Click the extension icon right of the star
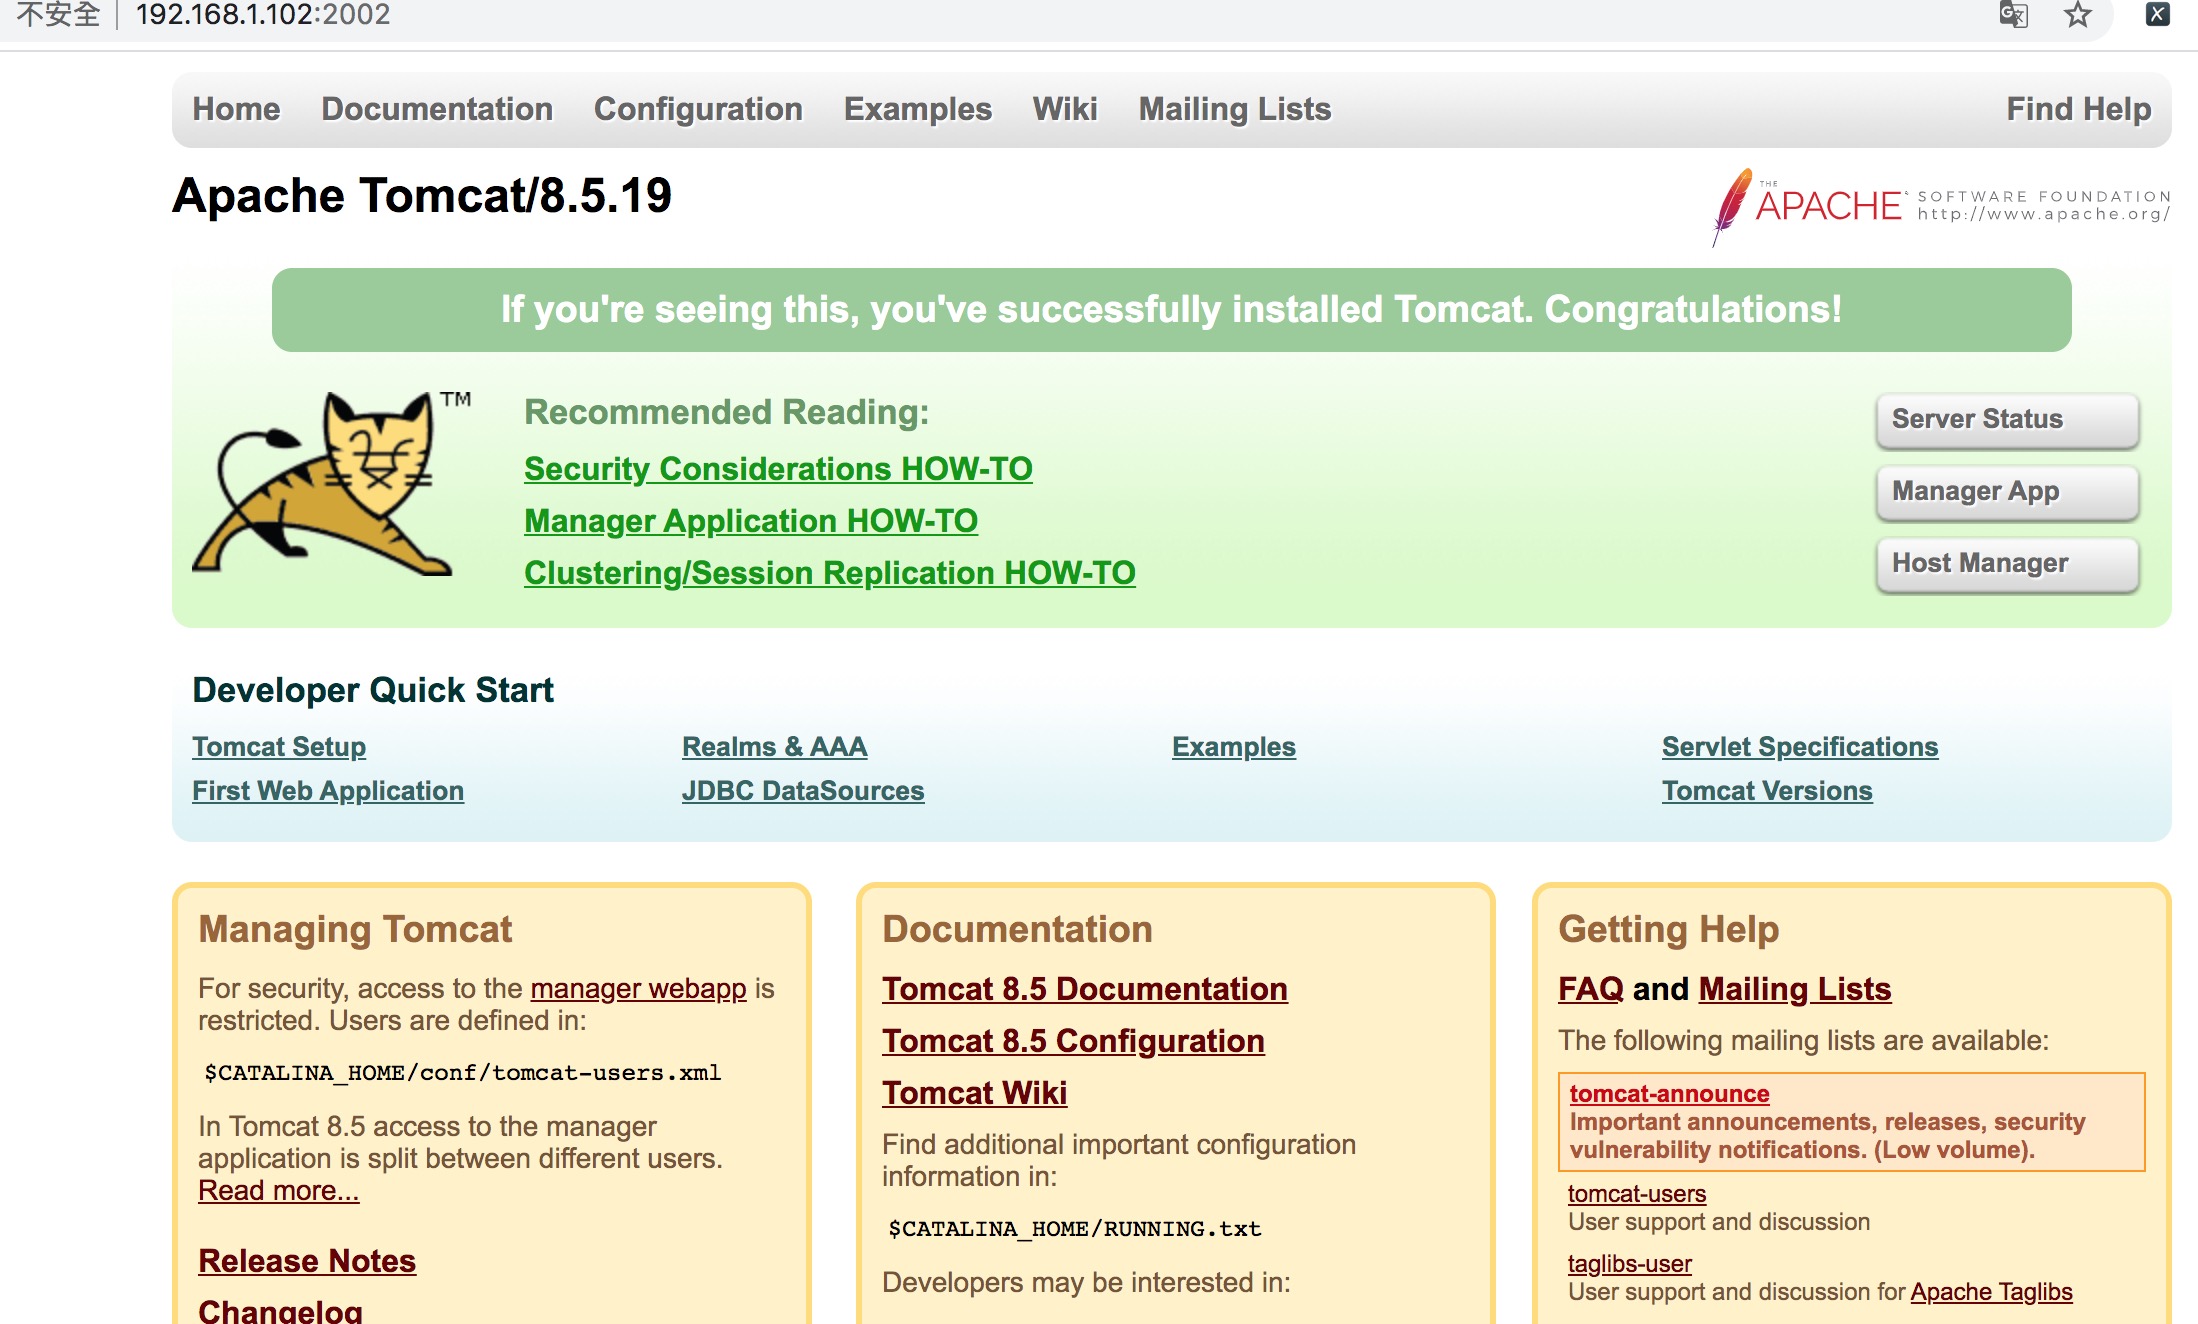The height and width of the screenshot is (1324, 2198). click(x=2157, y=14)
